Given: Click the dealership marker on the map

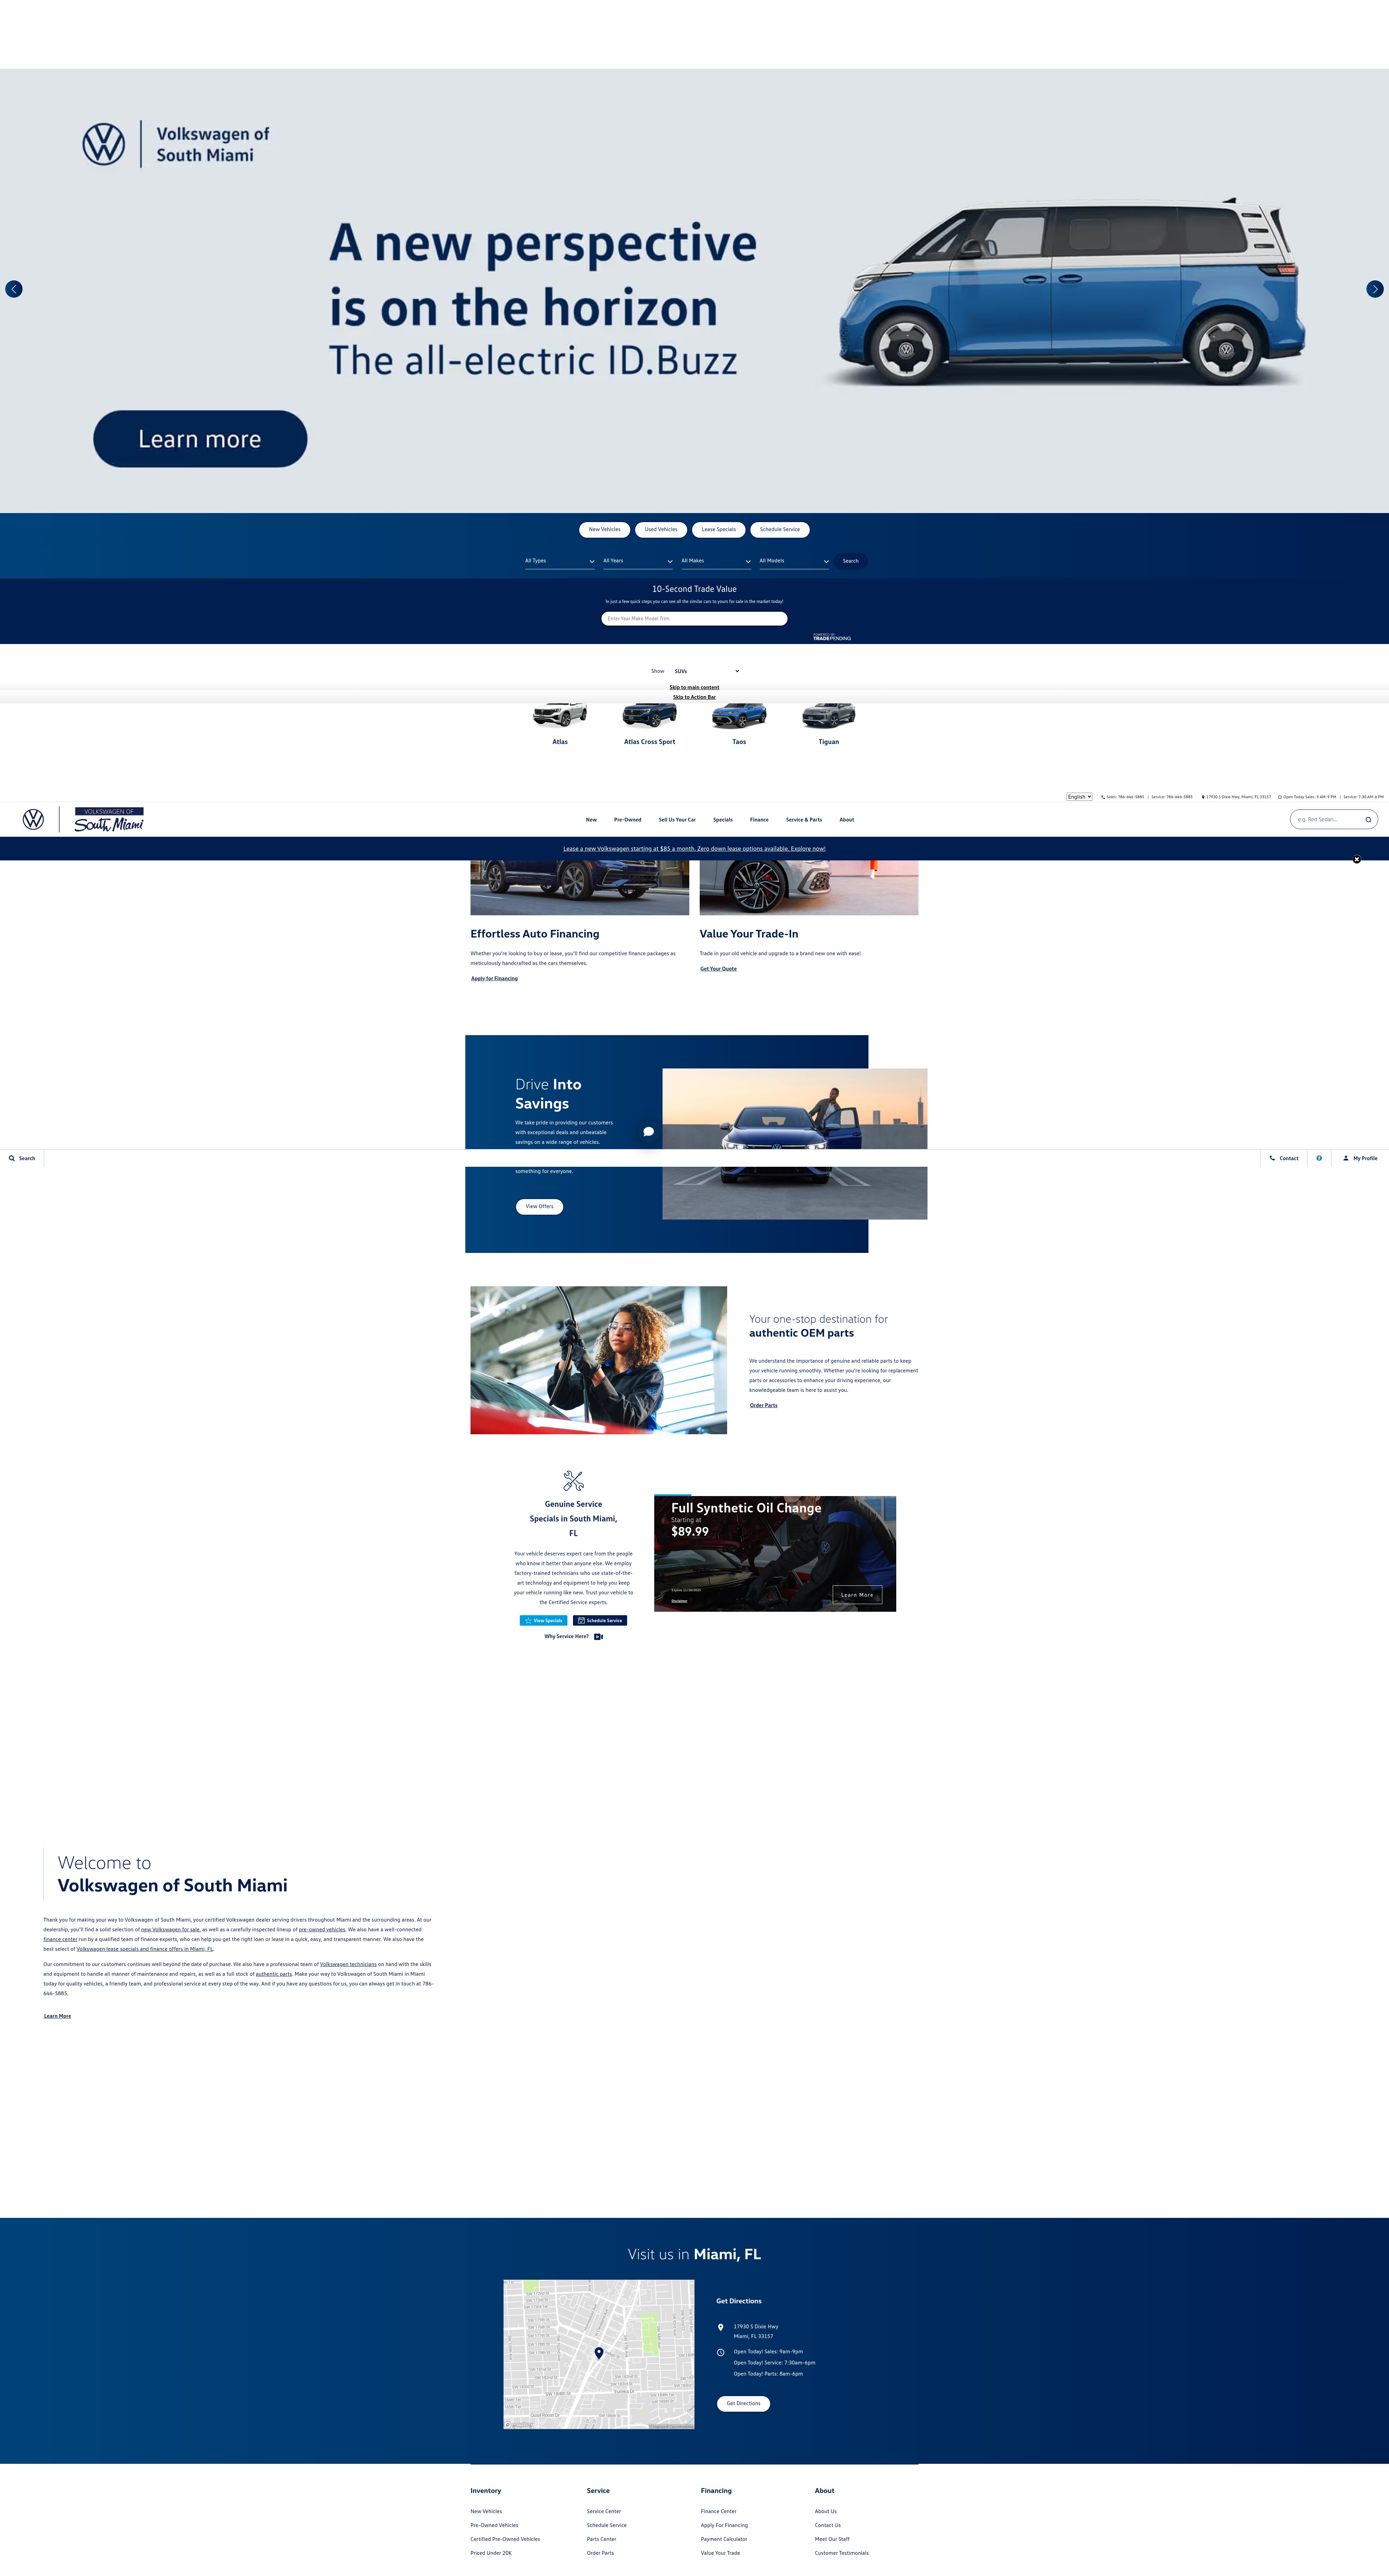Looking at the screenshot, I should click(599, 2353).
